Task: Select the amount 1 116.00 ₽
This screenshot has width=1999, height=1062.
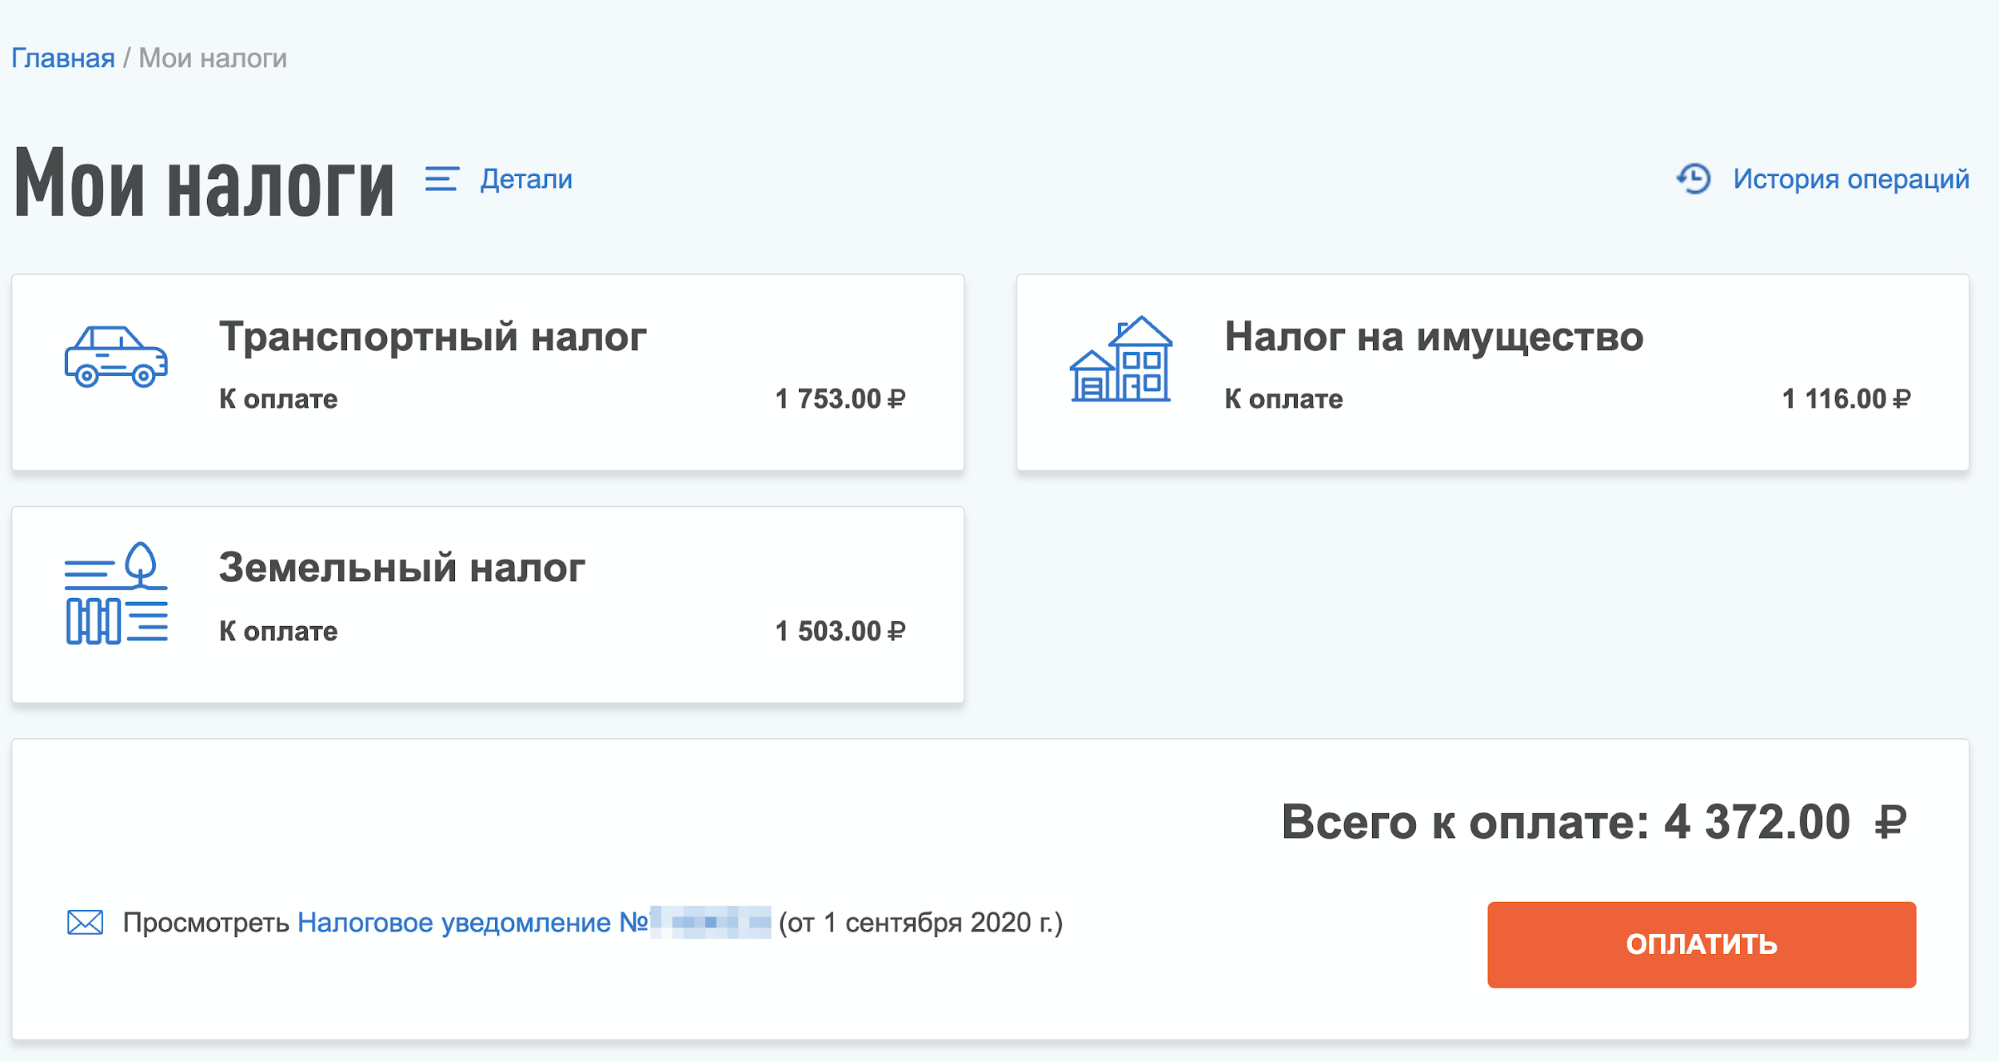Action: 1846,399
